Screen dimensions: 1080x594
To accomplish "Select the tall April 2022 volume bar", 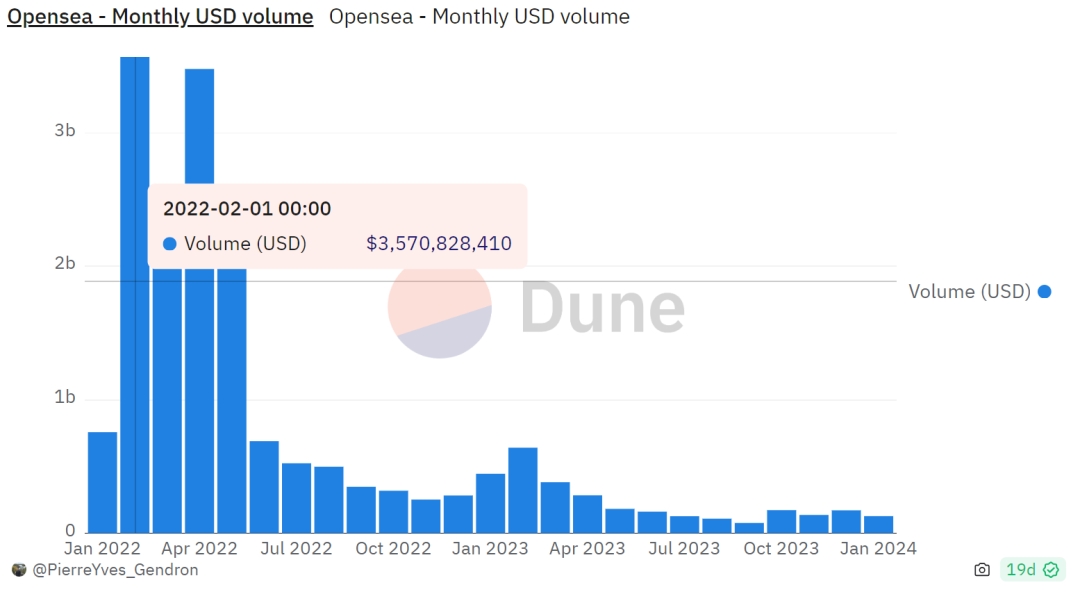I will (199, 300).
